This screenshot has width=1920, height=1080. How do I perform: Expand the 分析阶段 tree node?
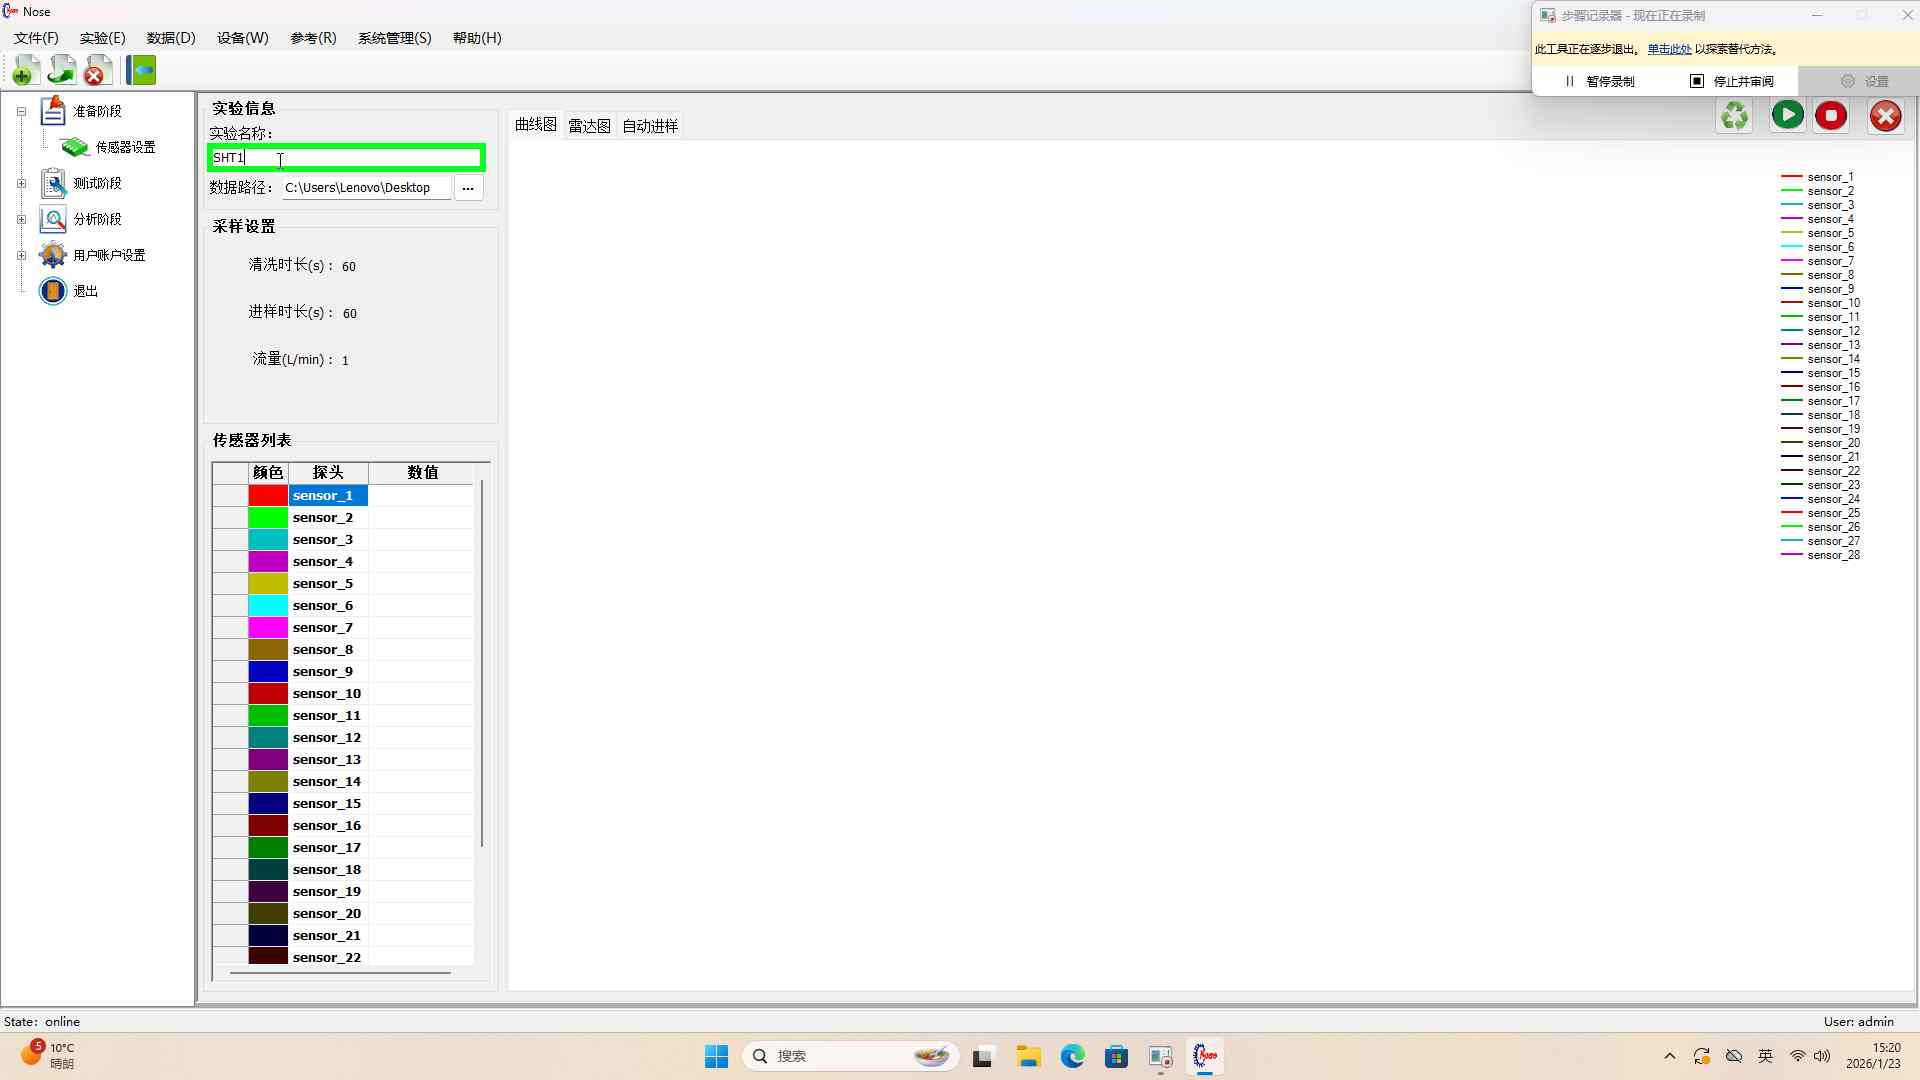pyautogui.click(x=21, y=219)
